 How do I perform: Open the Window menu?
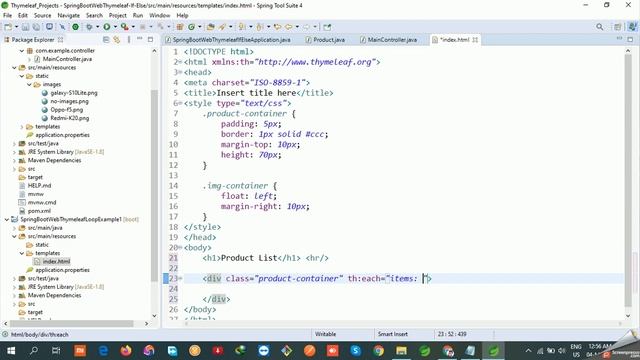(160, 15)
